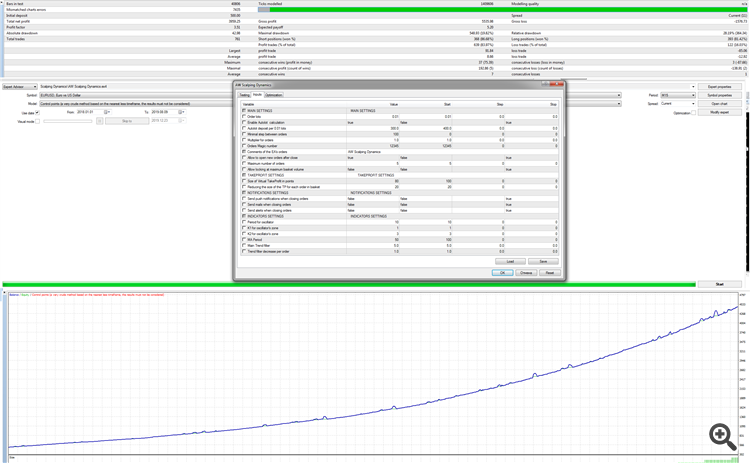Tick the Multiplier for orders checkbox
The width and height of the screenshot is (750, 463).
pos(244,140)
